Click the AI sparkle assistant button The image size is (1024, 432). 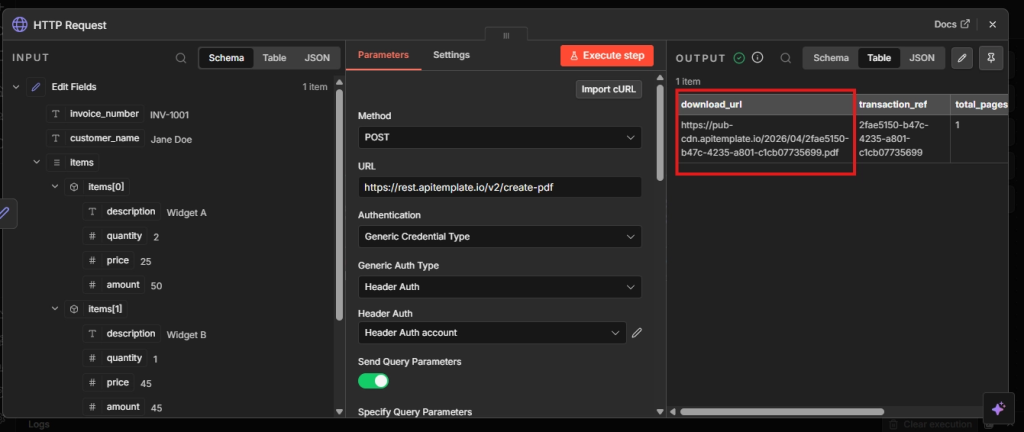click(997, 408)
